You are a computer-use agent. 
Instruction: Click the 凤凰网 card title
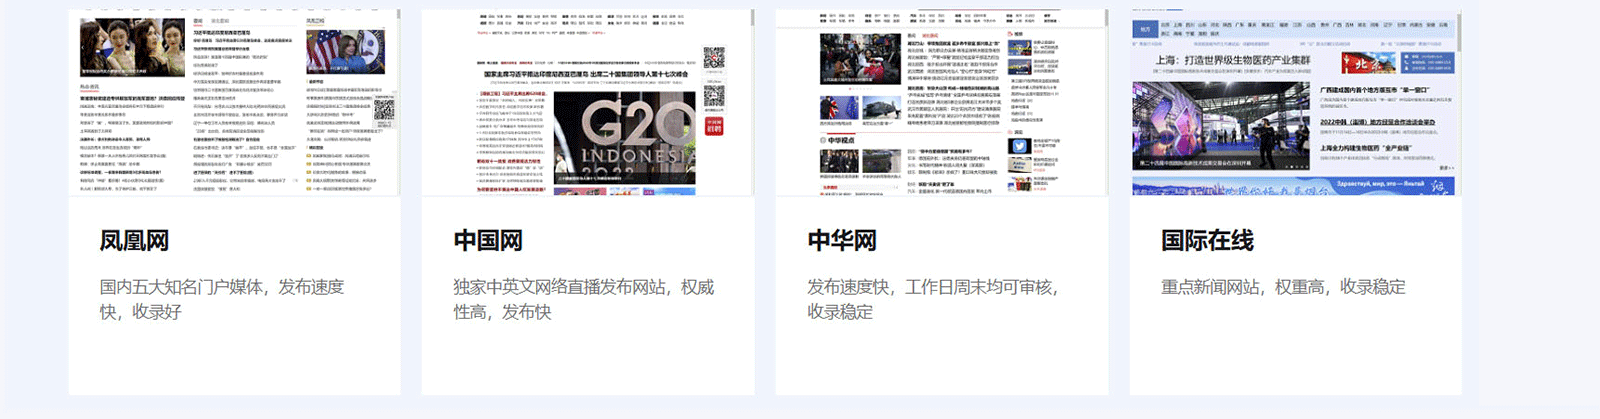click(134, 241)
